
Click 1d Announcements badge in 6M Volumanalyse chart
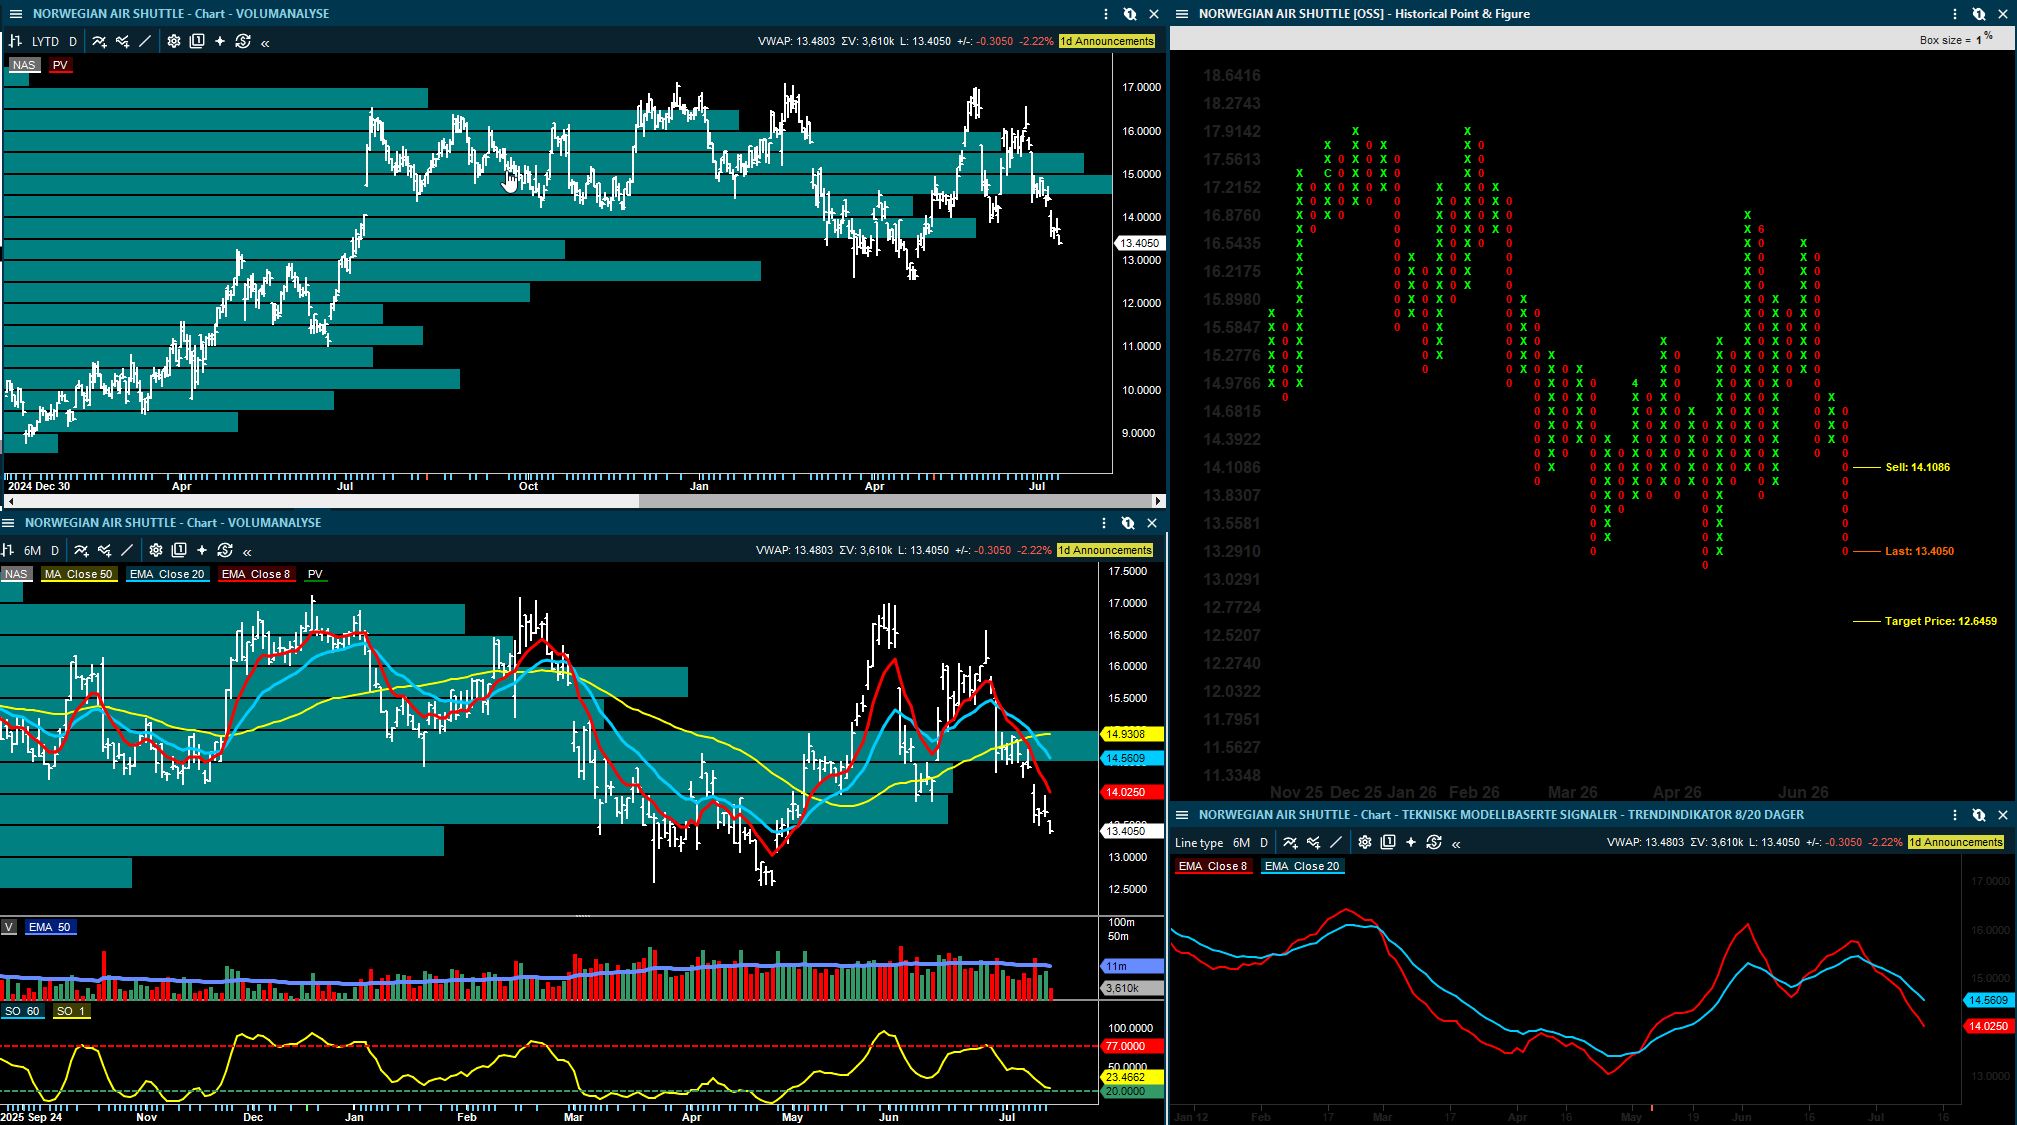pyautogui.click(x=1105, y=550)
